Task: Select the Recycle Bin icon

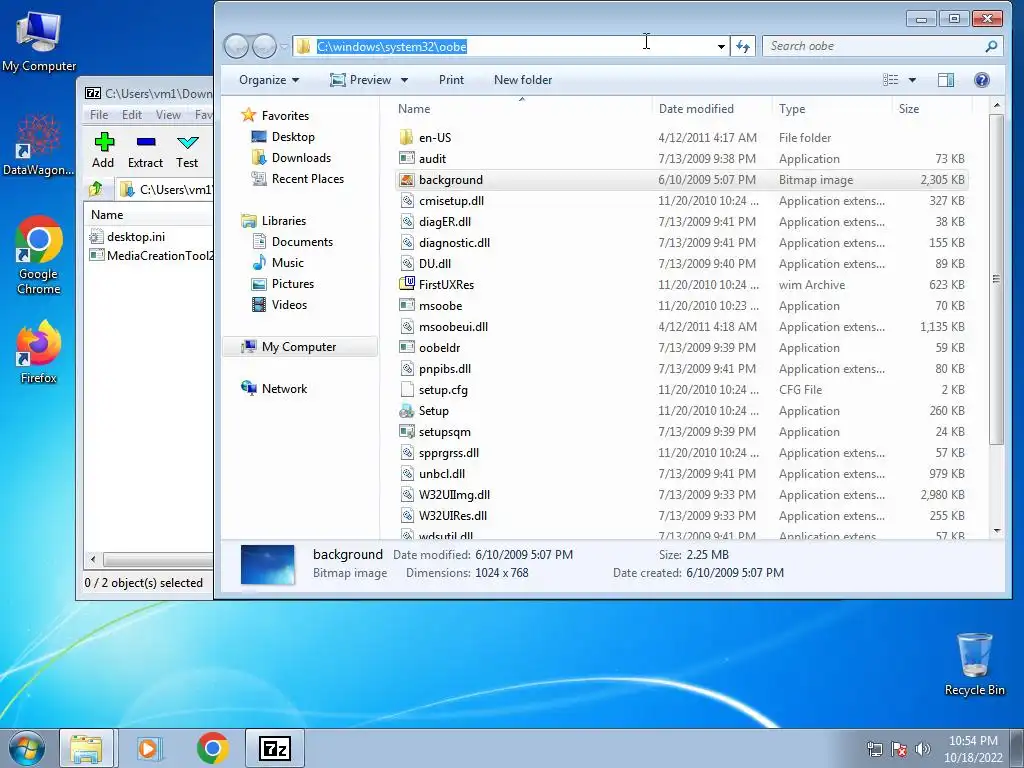Action: click(x=974, y=664)
